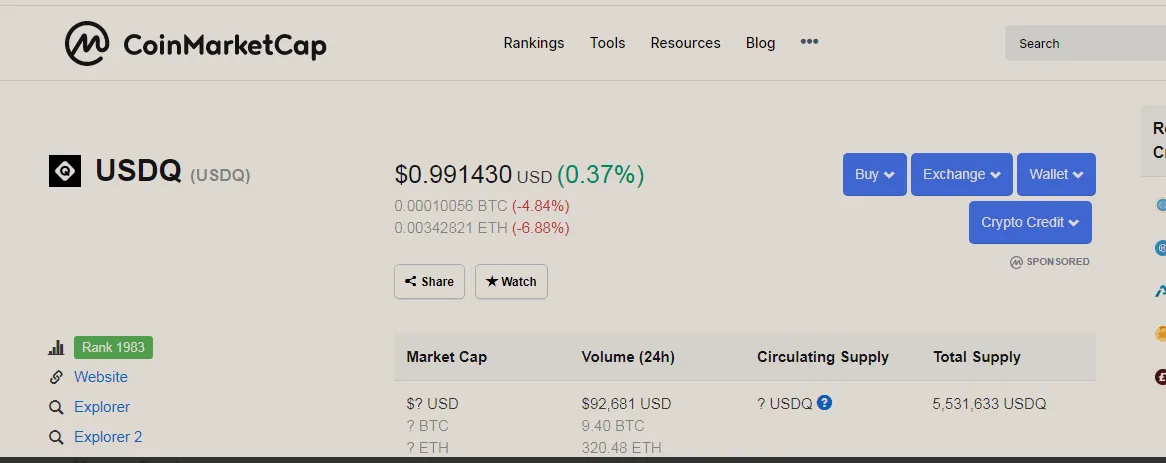Click the magnifier icon beside Explorer 2
This screenshot has width=1166, height=463.
(56, 437)
